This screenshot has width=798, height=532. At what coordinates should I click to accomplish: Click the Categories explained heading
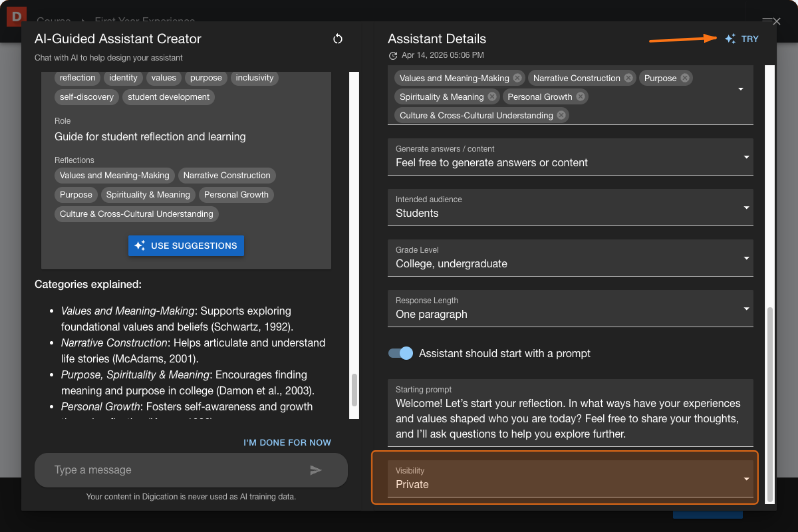88,284
